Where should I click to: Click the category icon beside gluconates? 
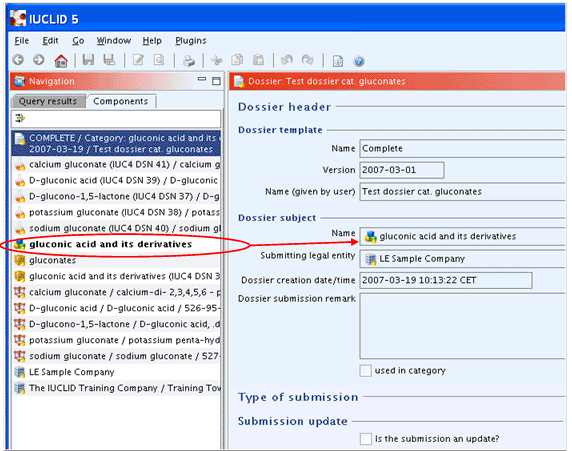[19, 261]
